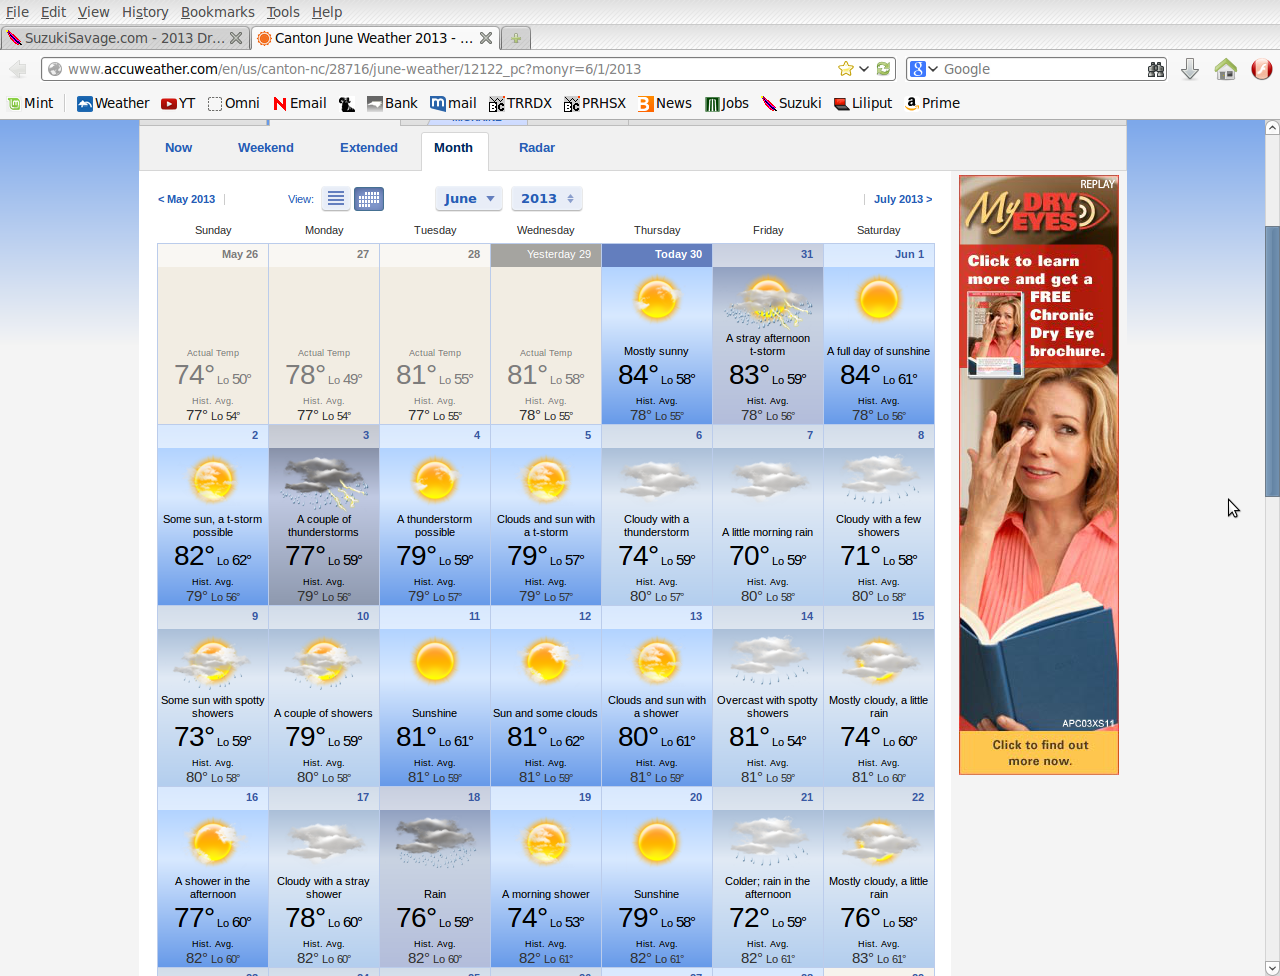Open the June month dropdown

point(467,198)
